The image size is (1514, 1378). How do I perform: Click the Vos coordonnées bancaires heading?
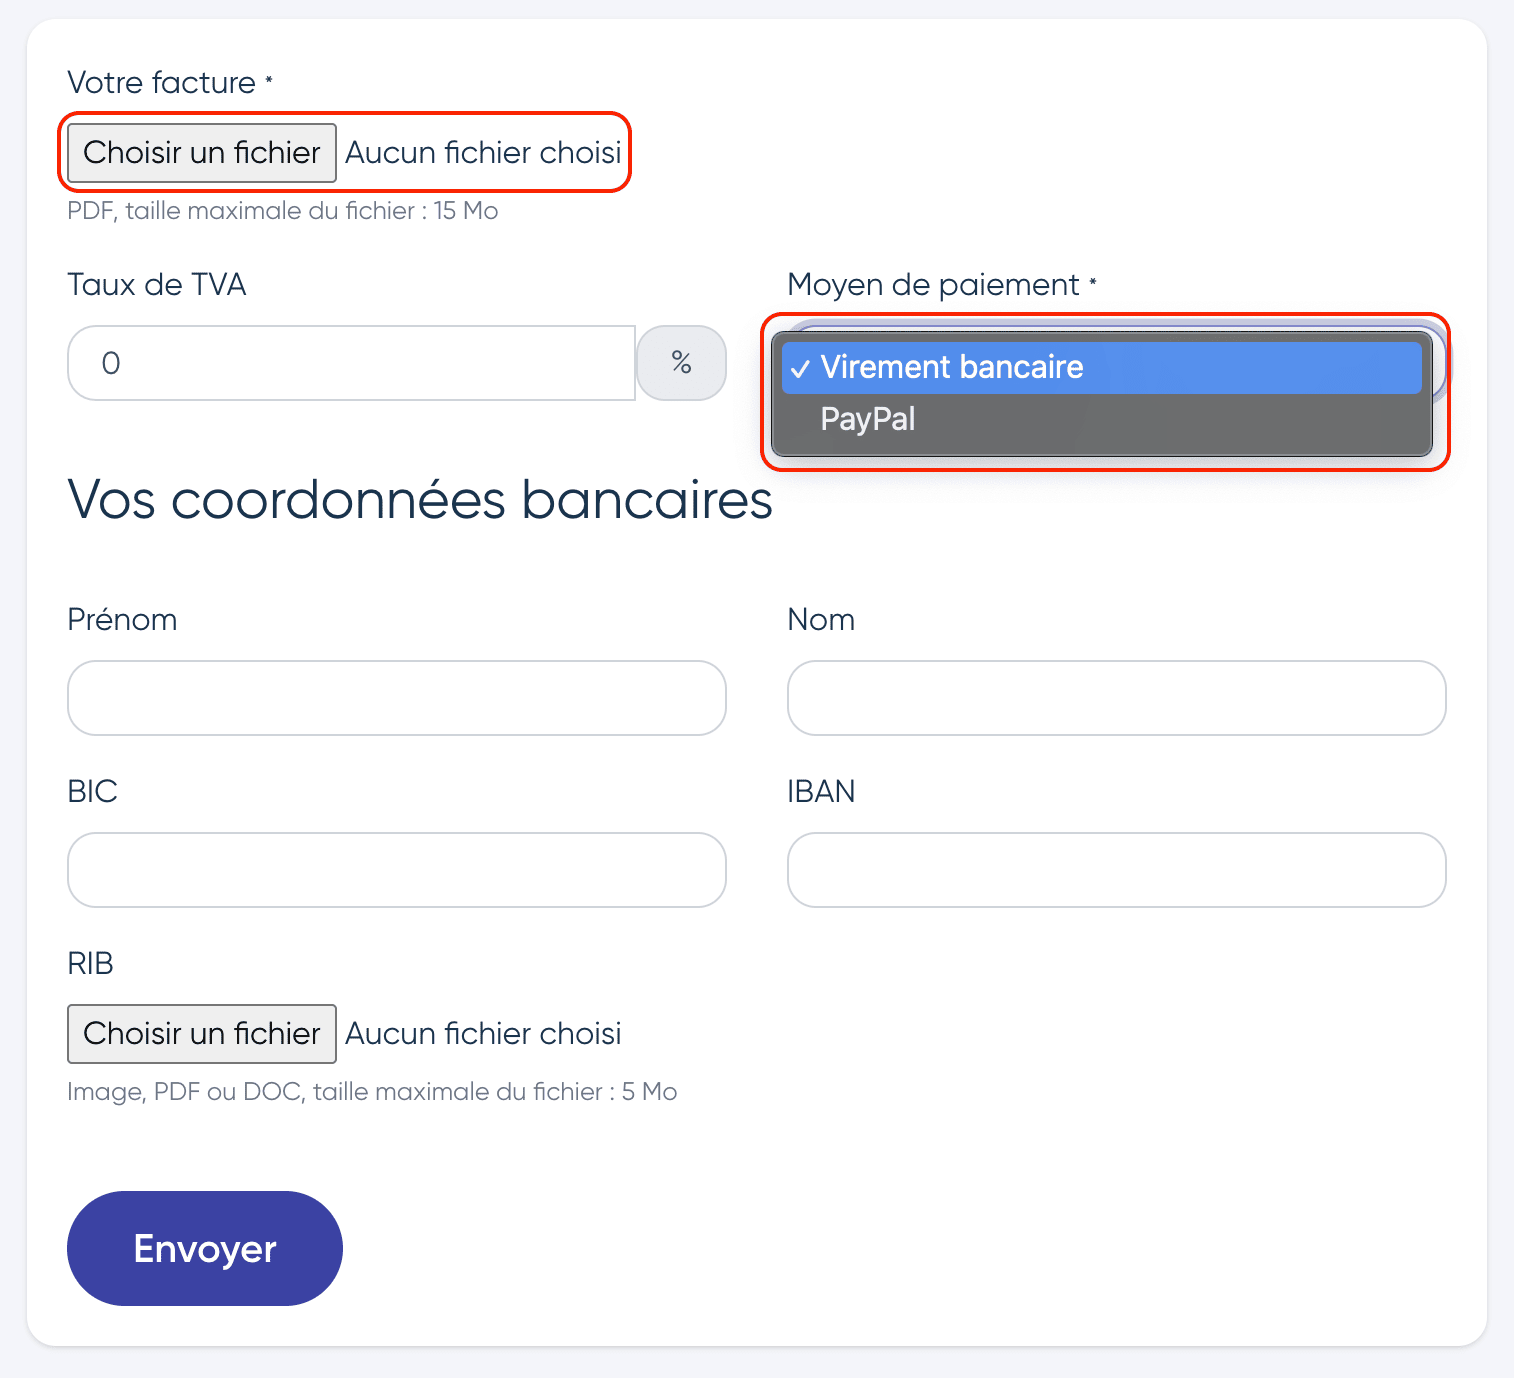point(420,500)
